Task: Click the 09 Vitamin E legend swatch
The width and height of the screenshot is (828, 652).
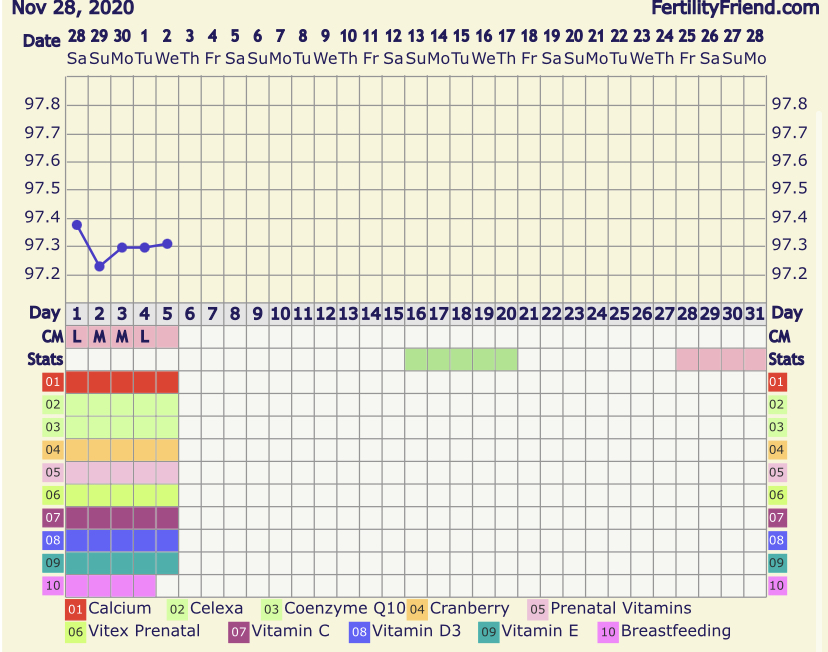Action: point(488,632)
